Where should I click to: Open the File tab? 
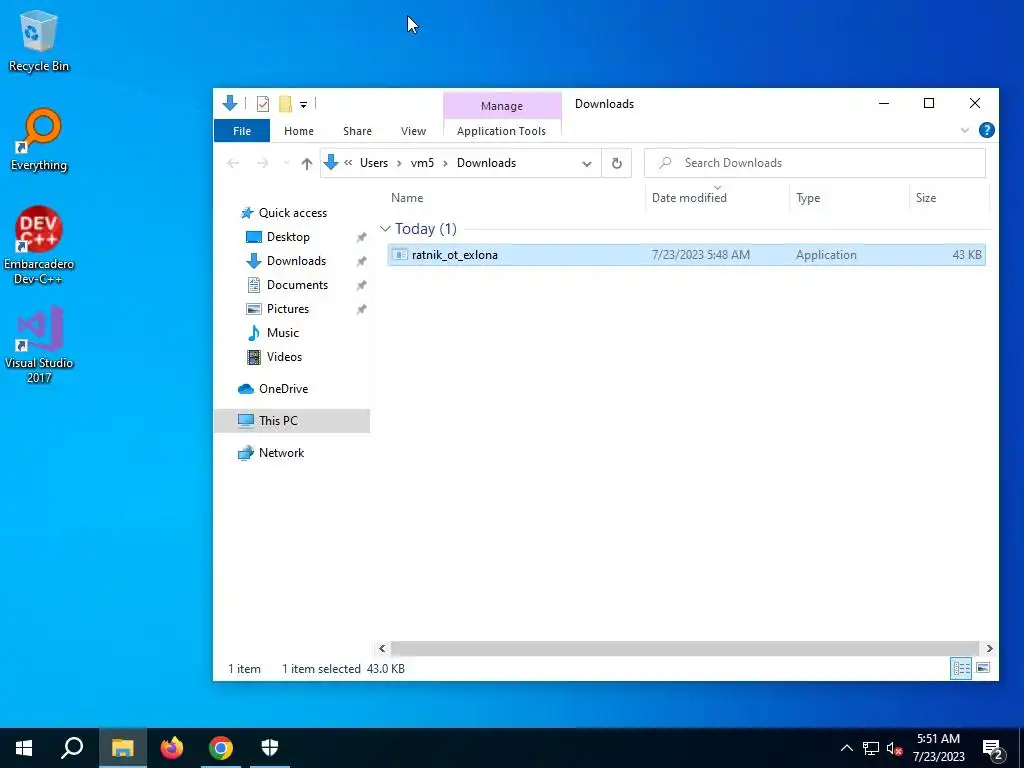click(x=242, y=131)
